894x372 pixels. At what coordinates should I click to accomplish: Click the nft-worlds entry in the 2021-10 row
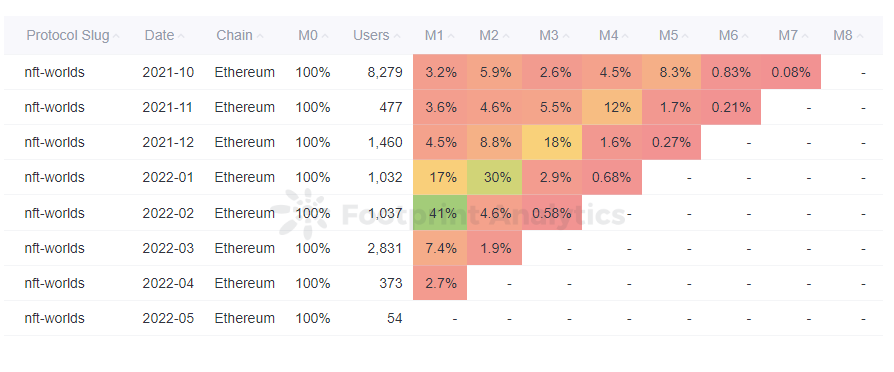[55, 72]
